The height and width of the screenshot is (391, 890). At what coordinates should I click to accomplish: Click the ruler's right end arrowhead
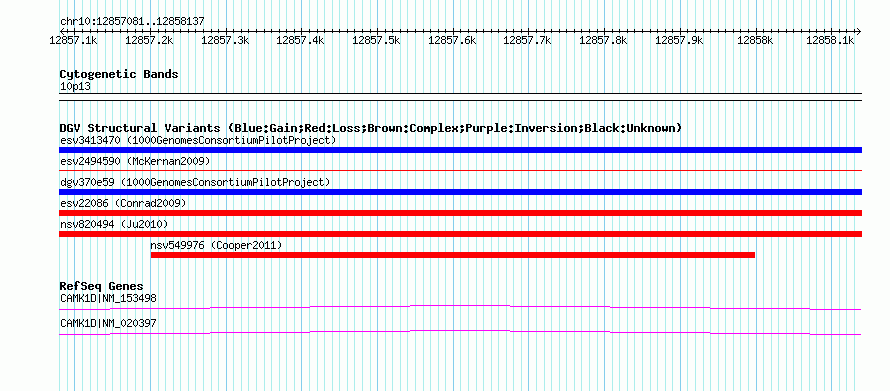pyautogui.click(x=859, y=31)
